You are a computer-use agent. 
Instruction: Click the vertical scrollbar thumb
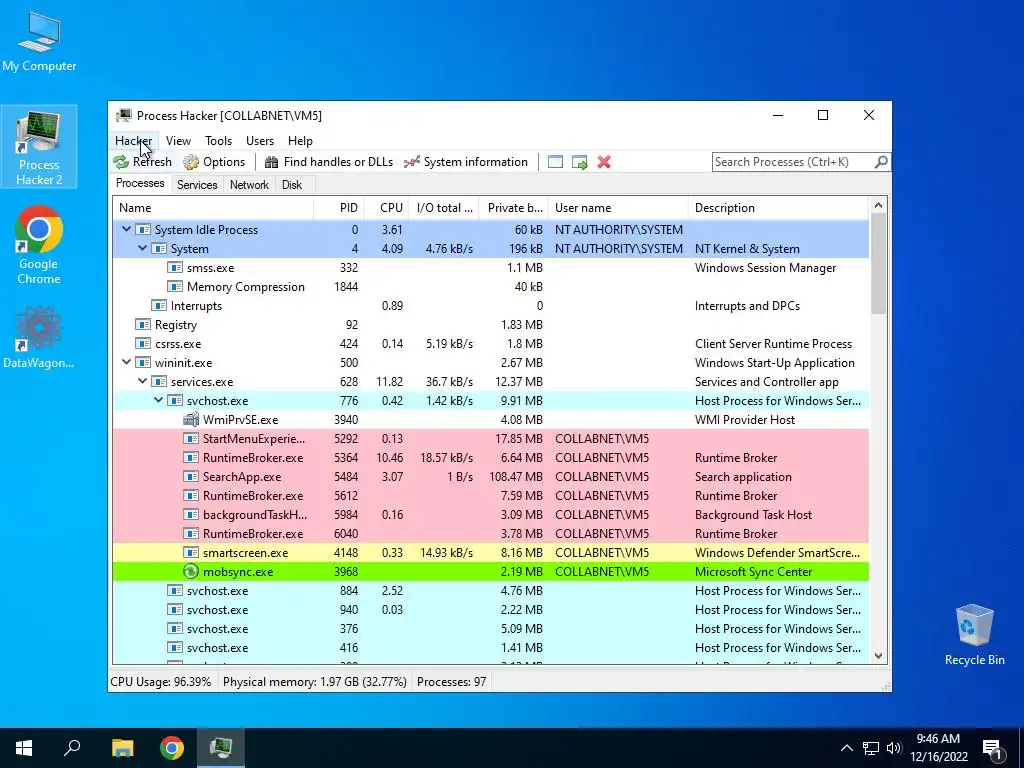(878, 264)
